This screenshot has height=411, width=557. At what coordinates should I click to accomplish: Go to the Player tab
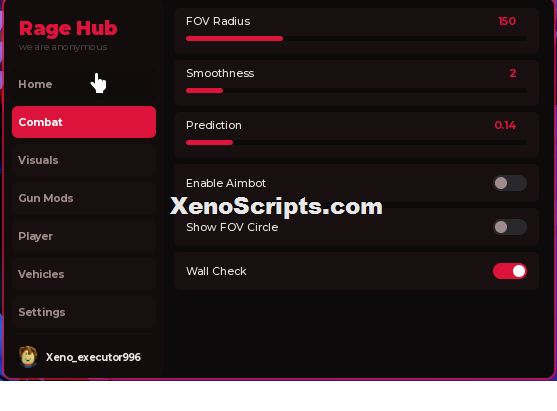[x=84, y=236]
